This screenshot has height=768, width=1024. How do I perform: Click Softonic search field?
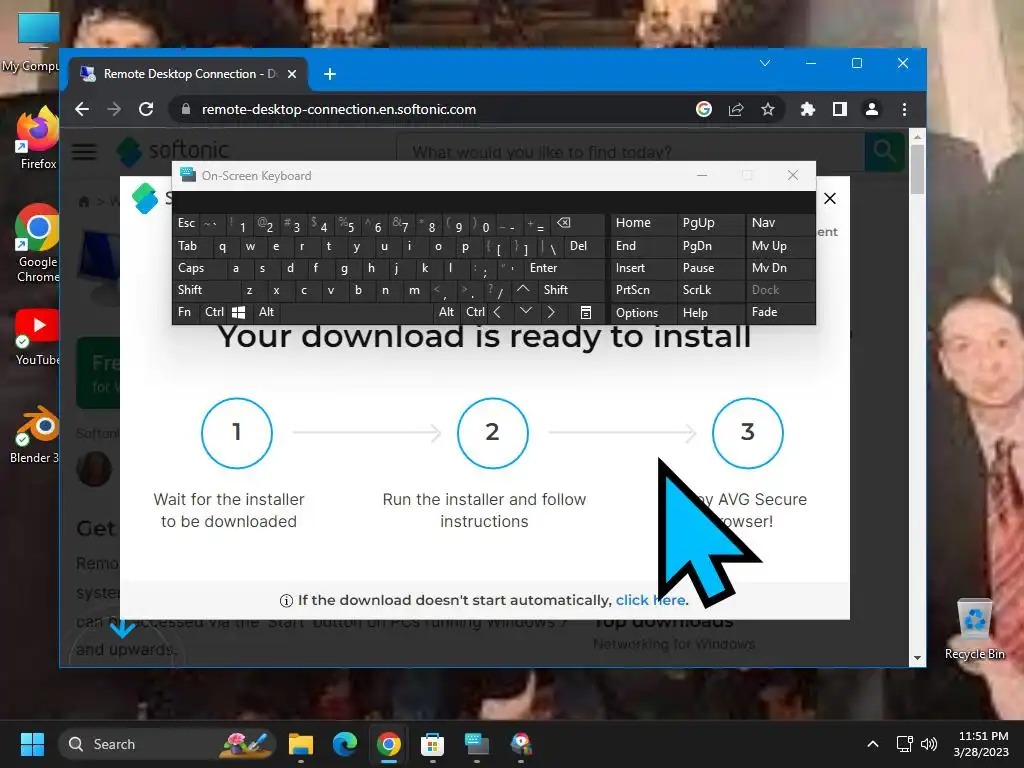click(630, 152)
